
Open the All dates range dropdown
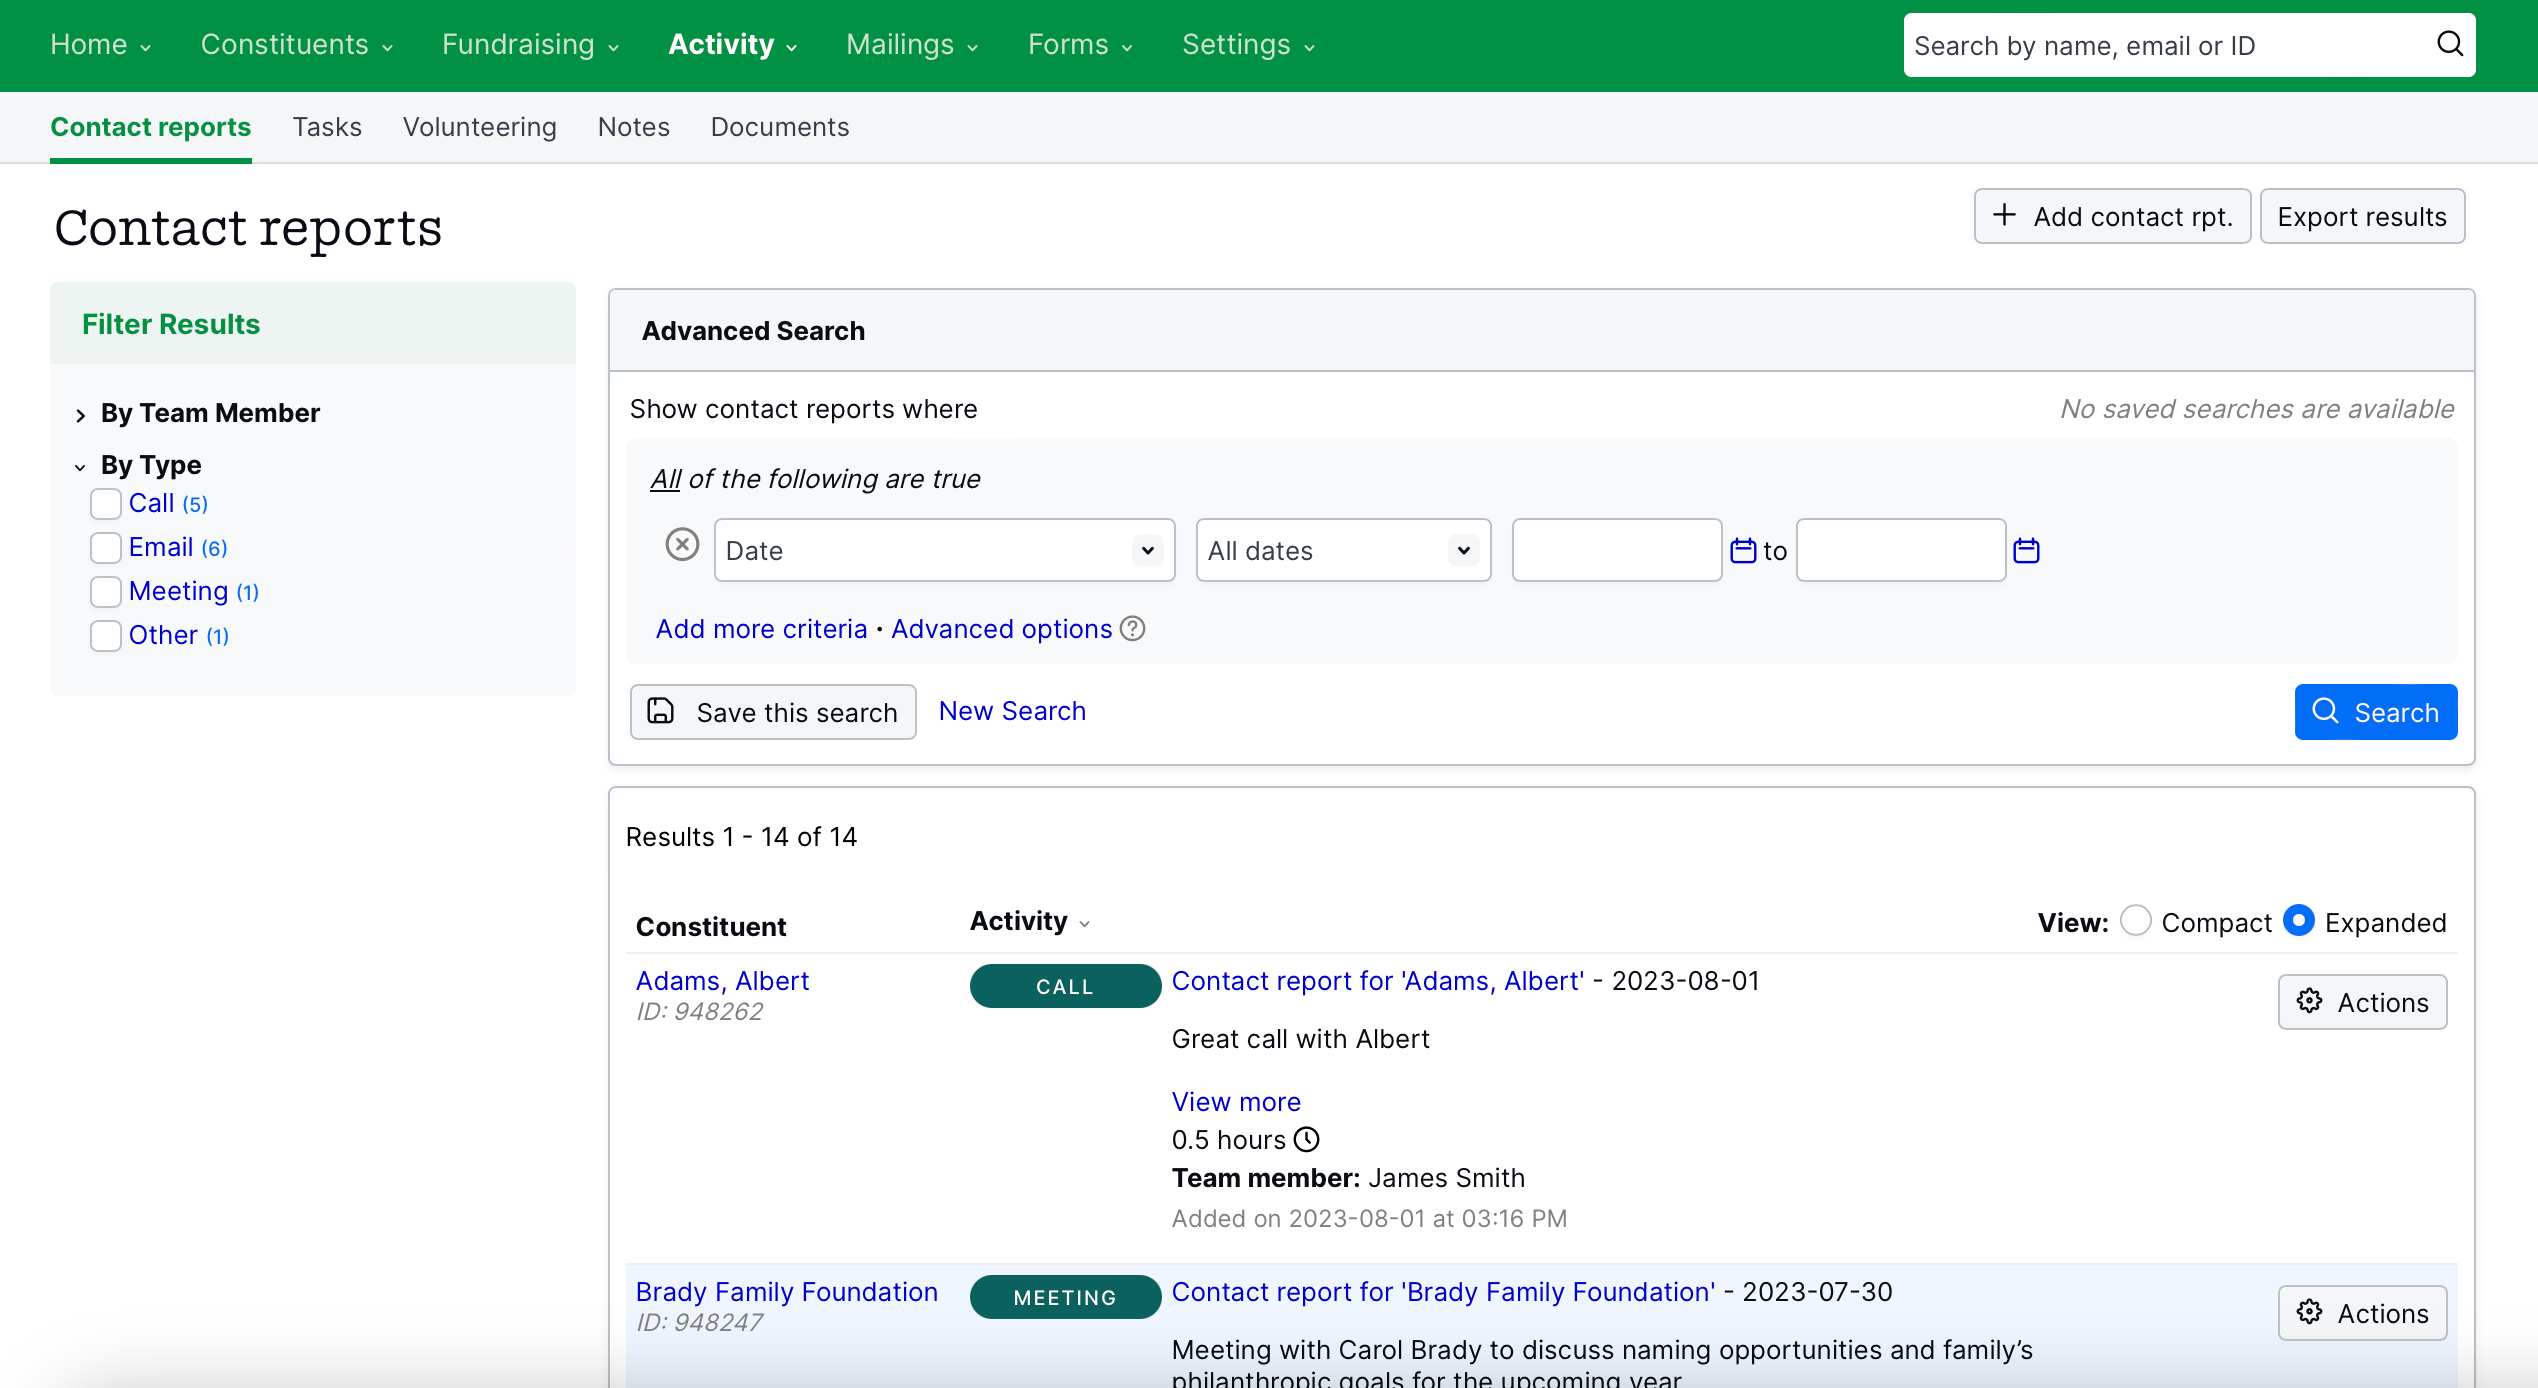(x=1342, y=550)
